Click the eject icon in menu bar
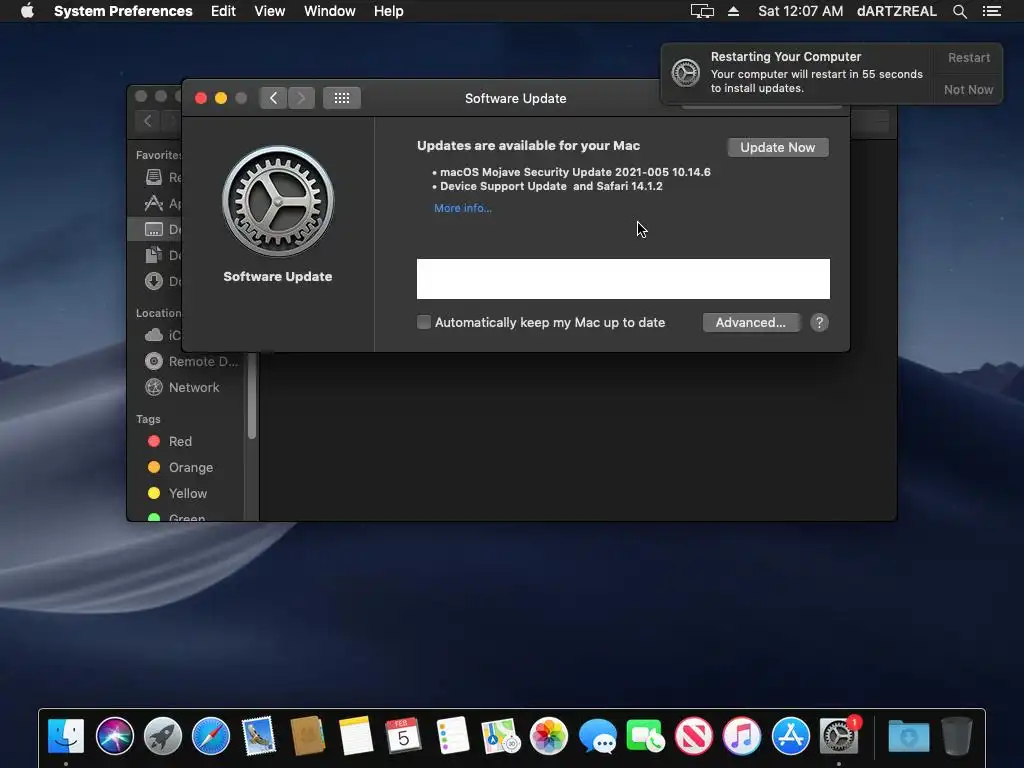Screen dimensions: 1024x768 (x=733, y=11)
